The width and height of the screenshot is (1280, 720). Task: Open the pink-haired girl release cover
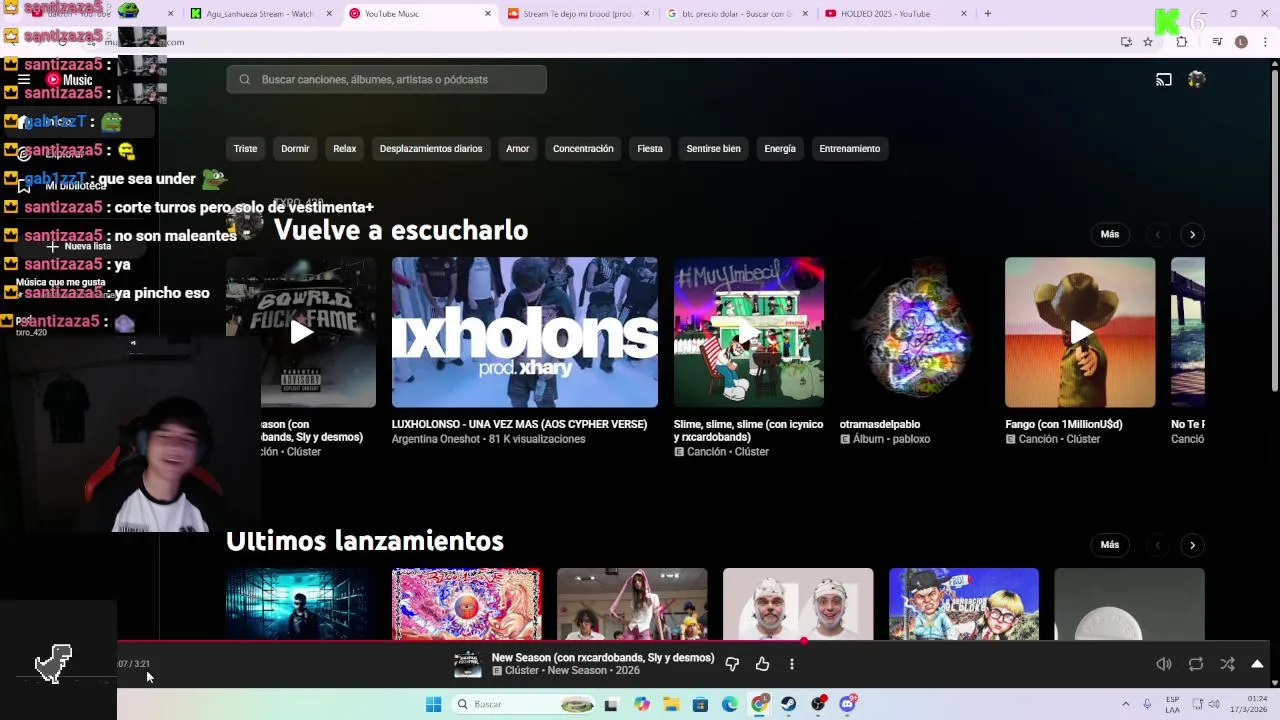pos(632,604)
